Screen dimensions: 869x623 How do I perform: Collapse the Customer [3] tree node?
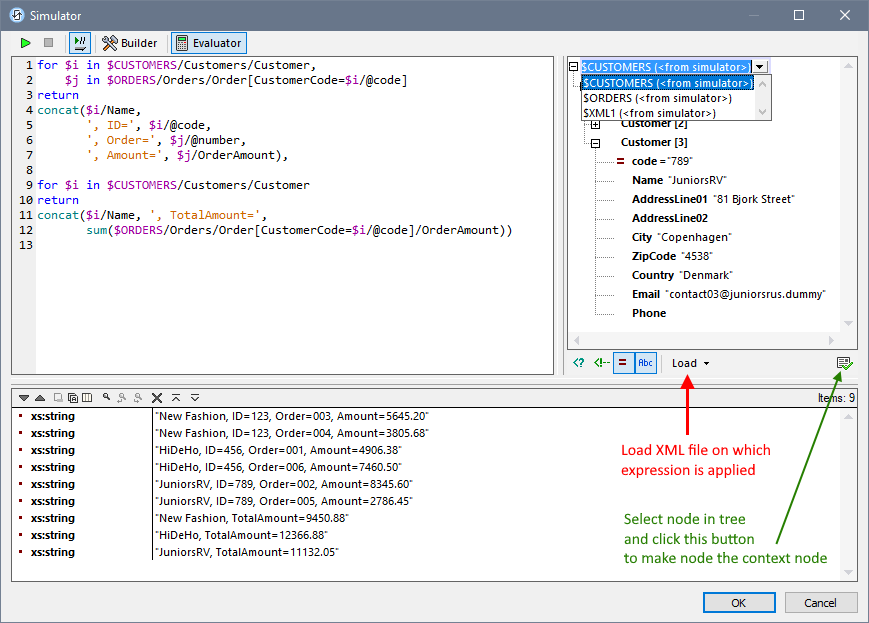pos(596,143)
